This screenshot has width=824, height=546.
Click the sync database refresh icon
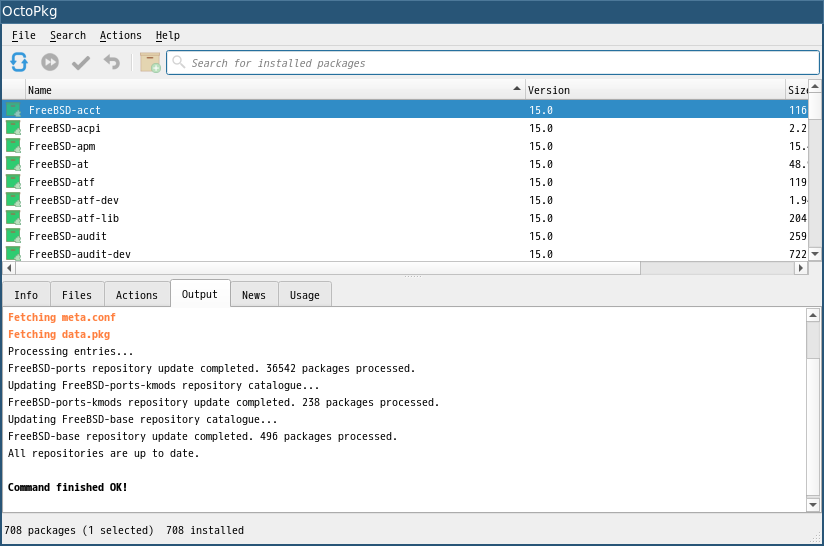click(19, 62)
